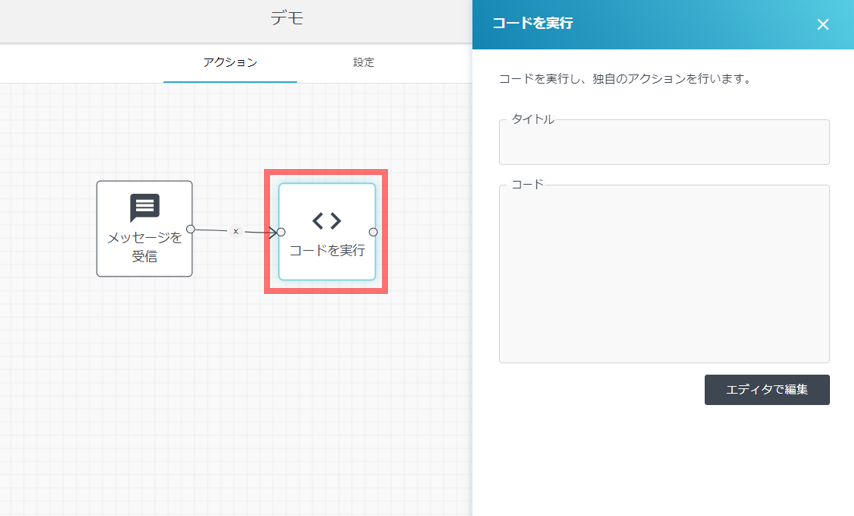Focus the タイトル input field
The height and width of the screenshot is (516, 854).
(x=664, y=143)
